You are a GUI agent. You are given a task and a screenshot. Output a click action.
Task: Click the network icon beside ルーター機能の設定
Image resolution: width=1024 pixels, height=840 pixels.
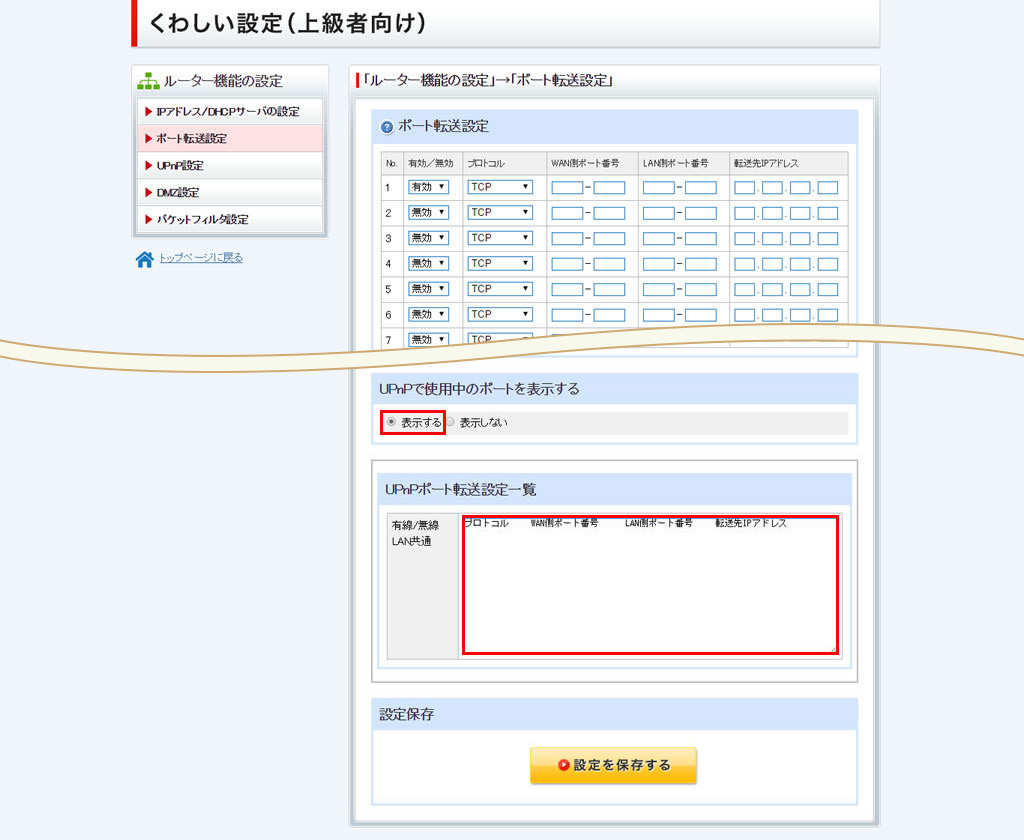coord(148,81)
